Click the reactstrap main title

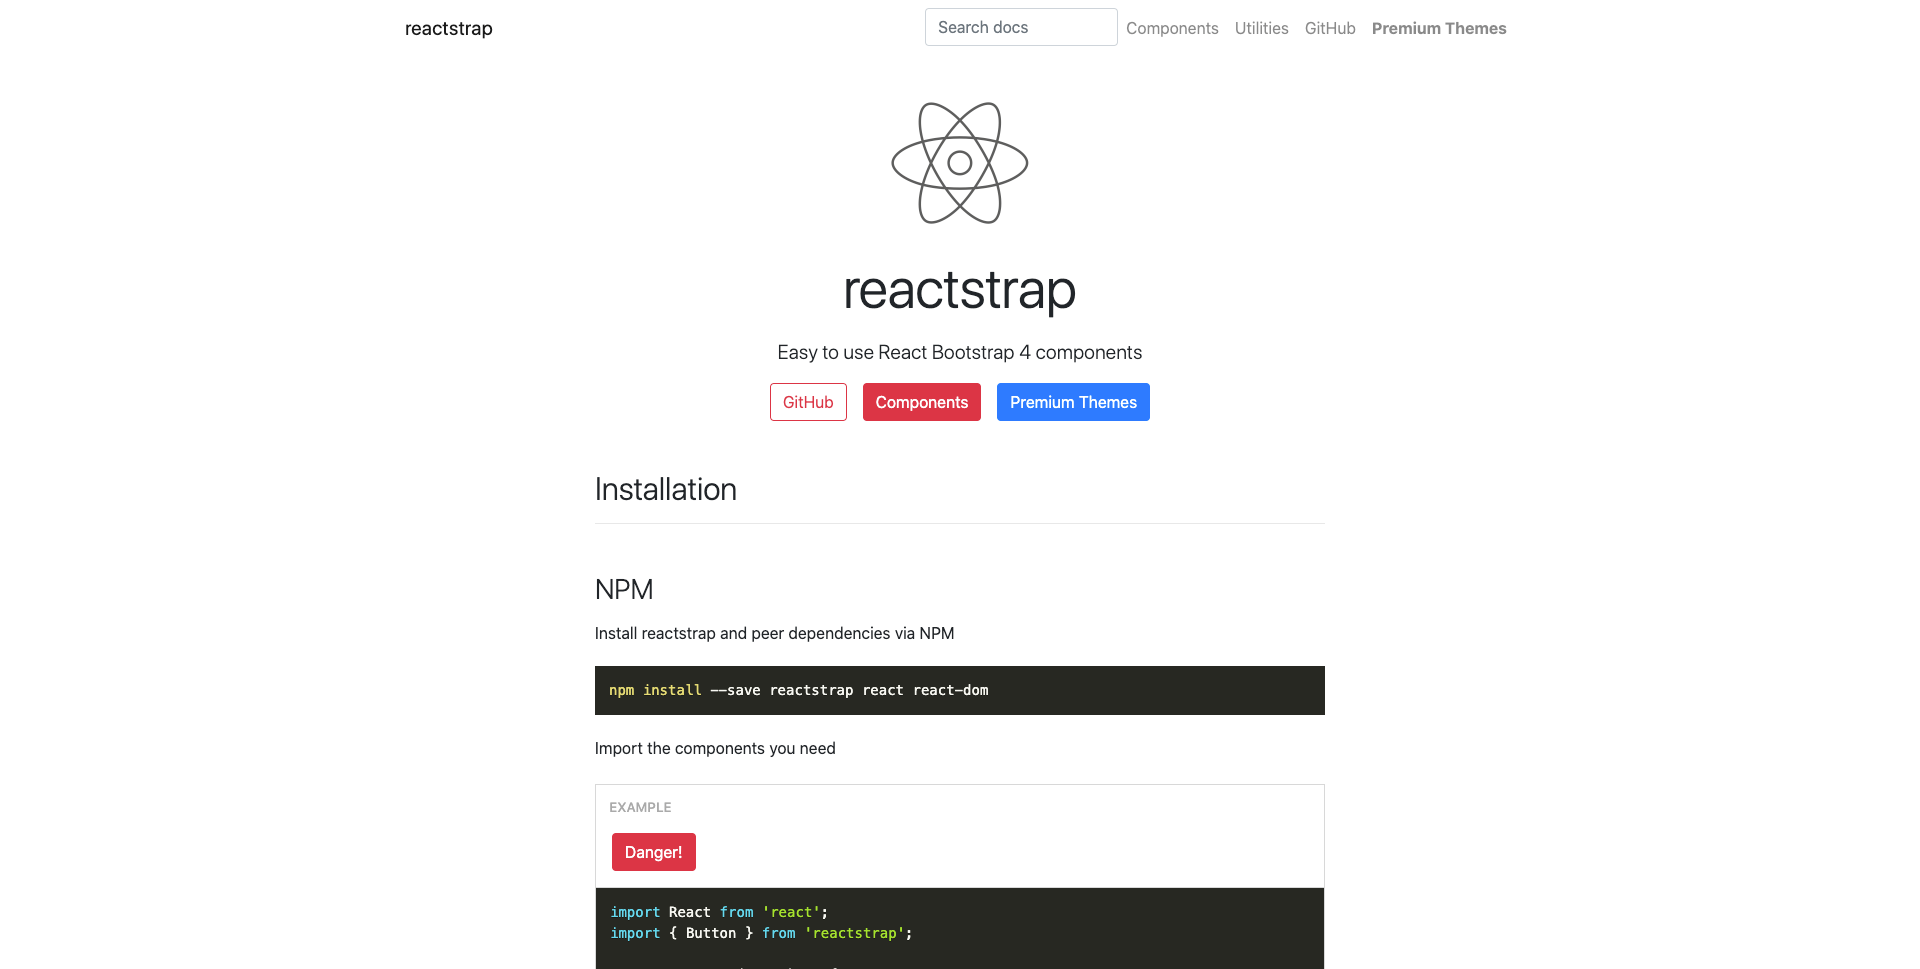pyautogui.click(x=958, y=291)
